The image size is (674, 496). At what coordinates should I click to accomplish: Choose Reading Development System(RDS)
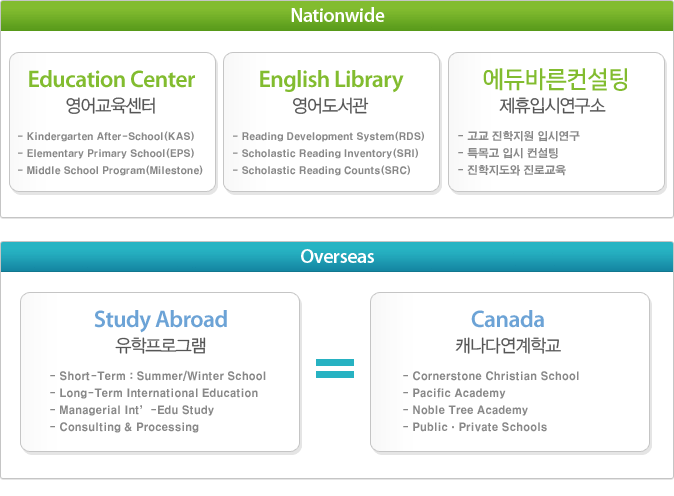[333, 136]
